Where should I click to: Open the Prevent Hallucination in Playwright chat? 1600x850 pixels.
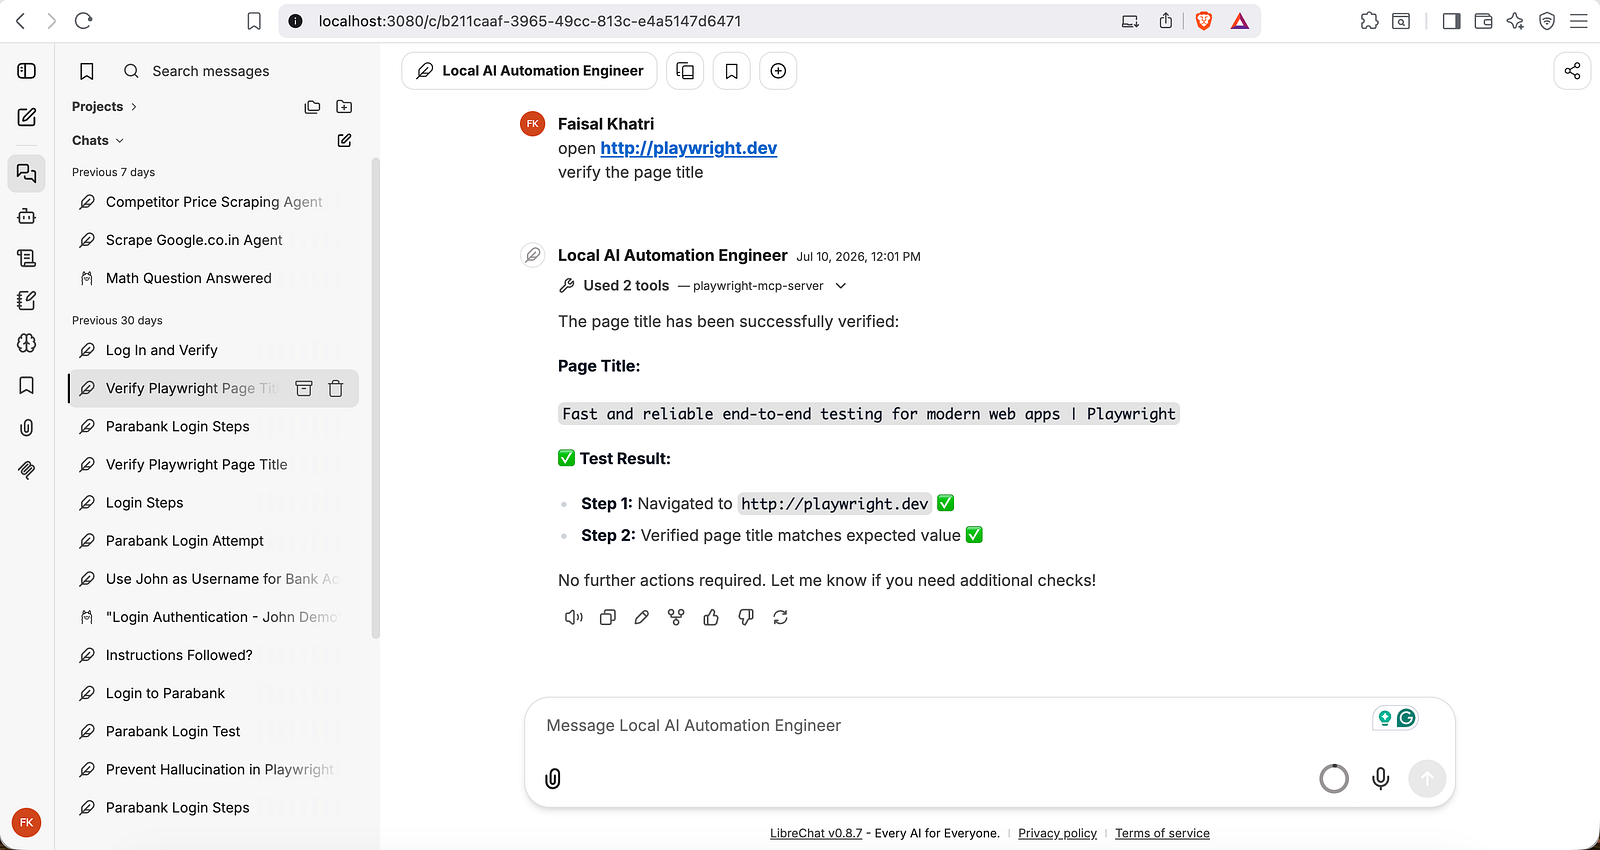(x=214, y=769)
